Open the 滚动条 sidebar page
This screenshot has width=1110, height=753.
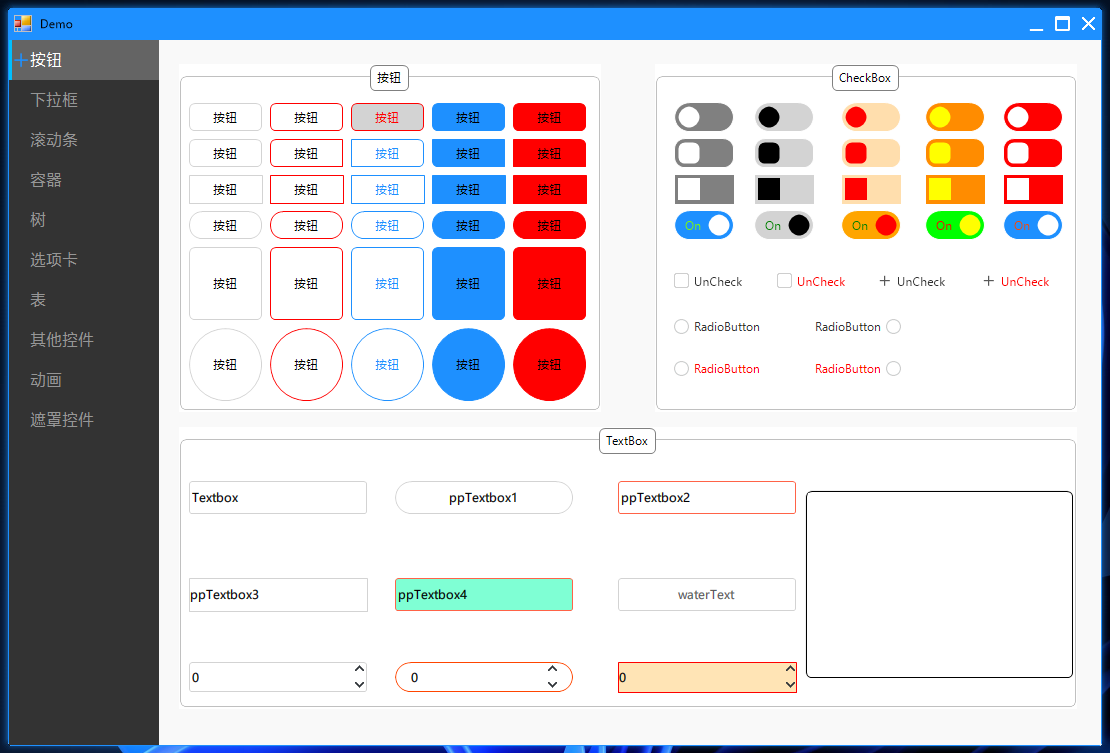point(84,140)
